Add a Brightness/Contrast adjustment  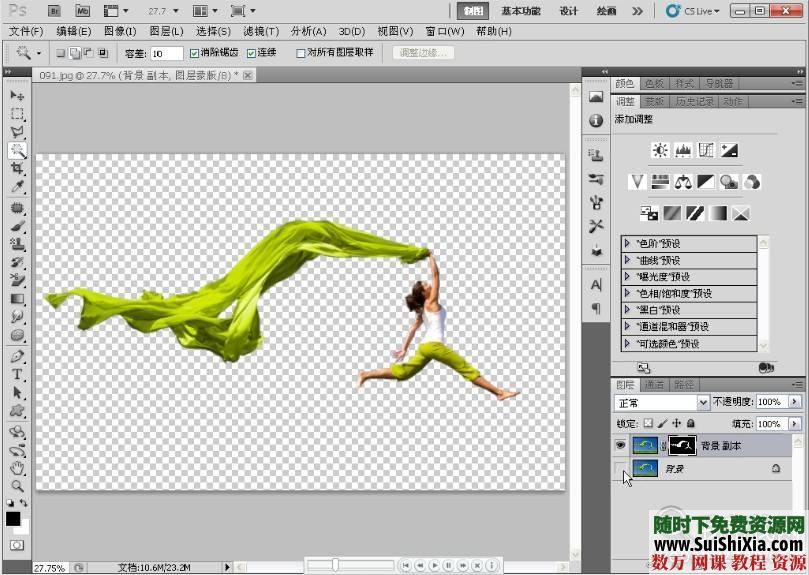[x=660, y=150]
